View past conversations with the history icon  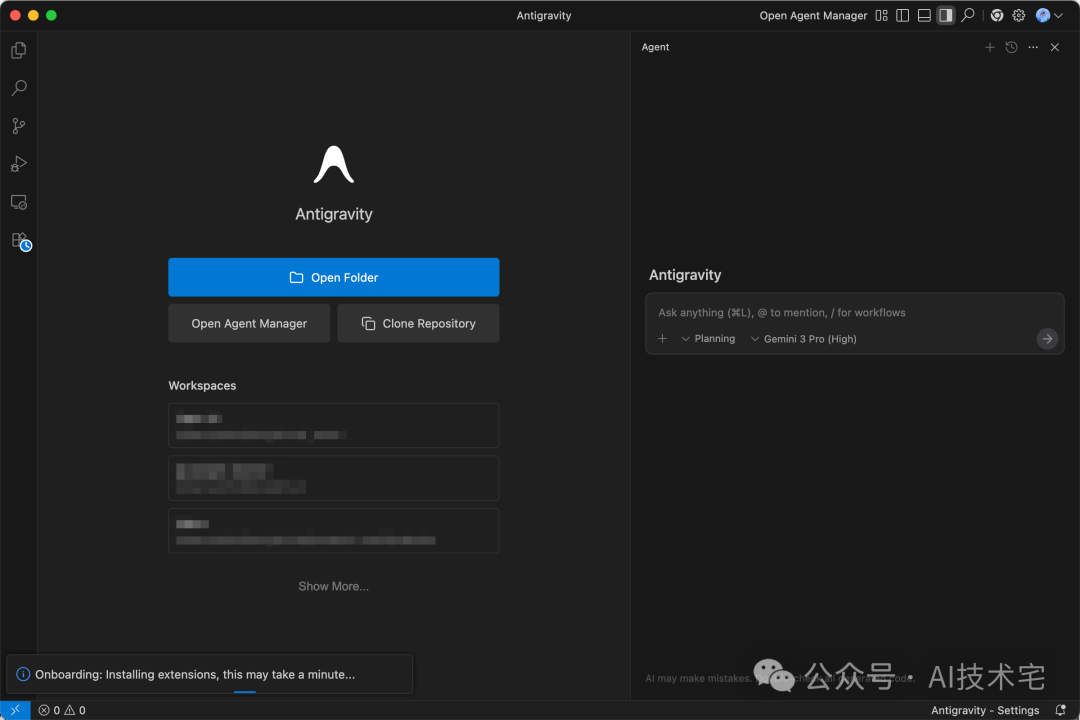coord(1011,47)
